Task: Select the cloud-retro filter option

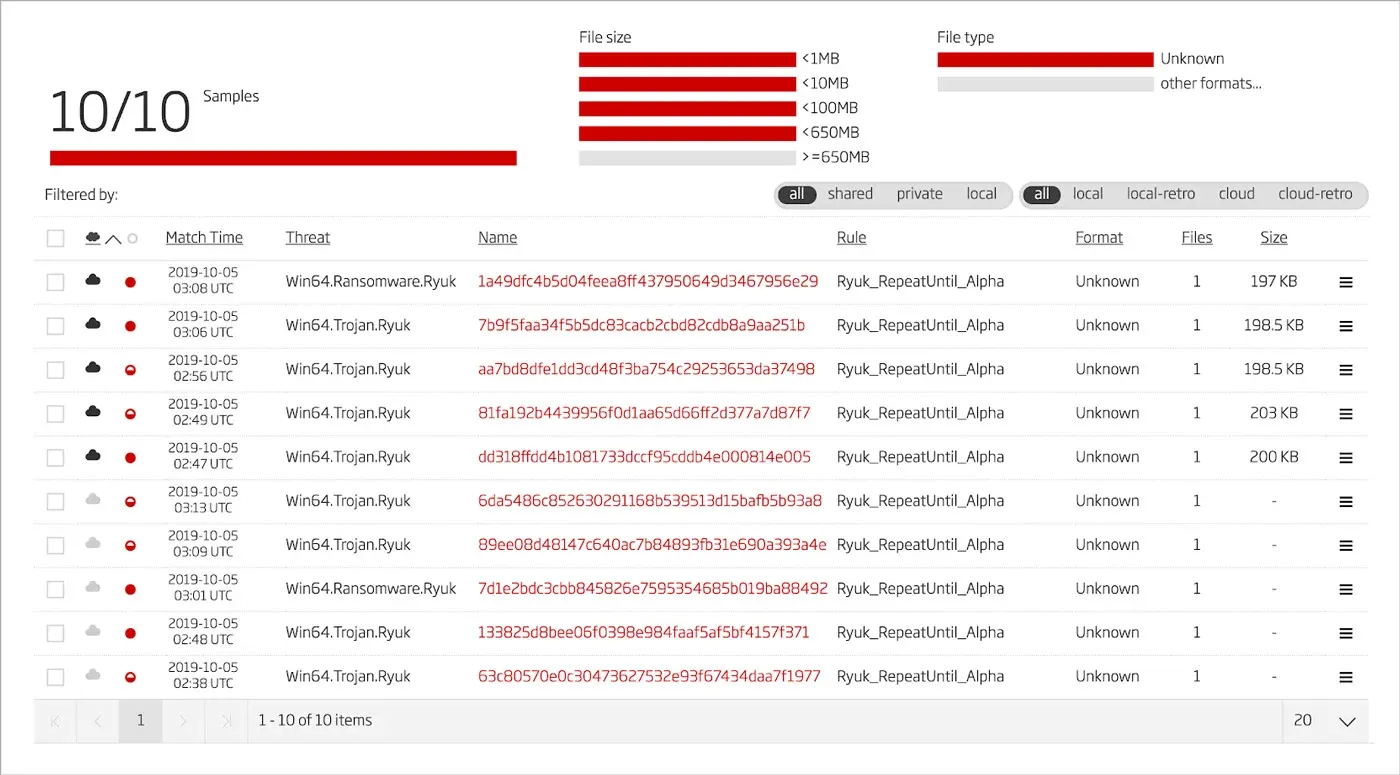Action: 1314,194
